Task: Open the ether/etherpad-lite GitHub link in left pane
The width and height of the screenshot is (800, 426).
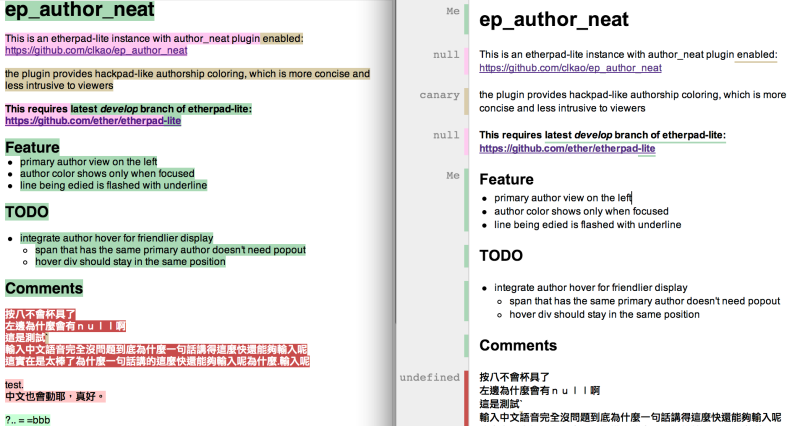Action: [93, 121]
